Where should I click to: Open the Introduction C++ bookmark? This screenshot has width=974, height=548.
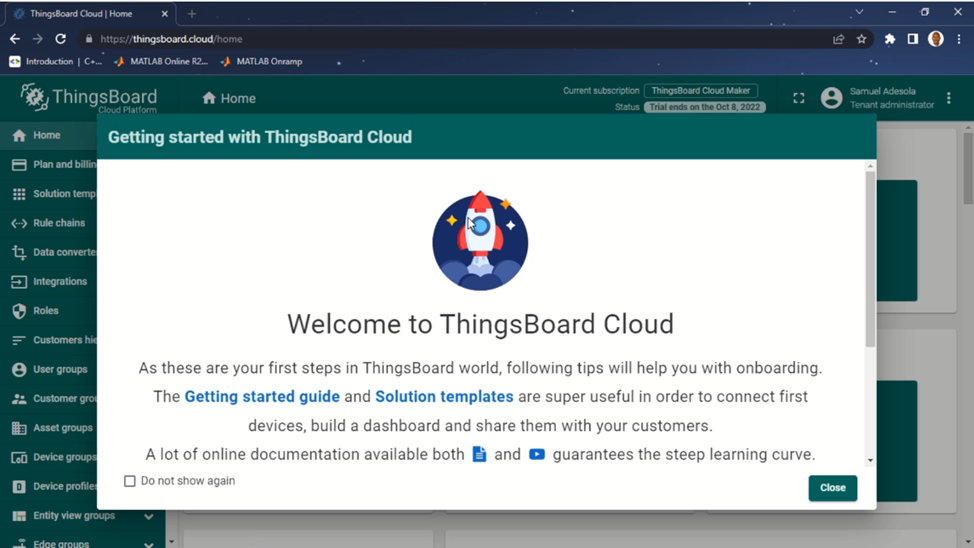[x=56, y=62]
